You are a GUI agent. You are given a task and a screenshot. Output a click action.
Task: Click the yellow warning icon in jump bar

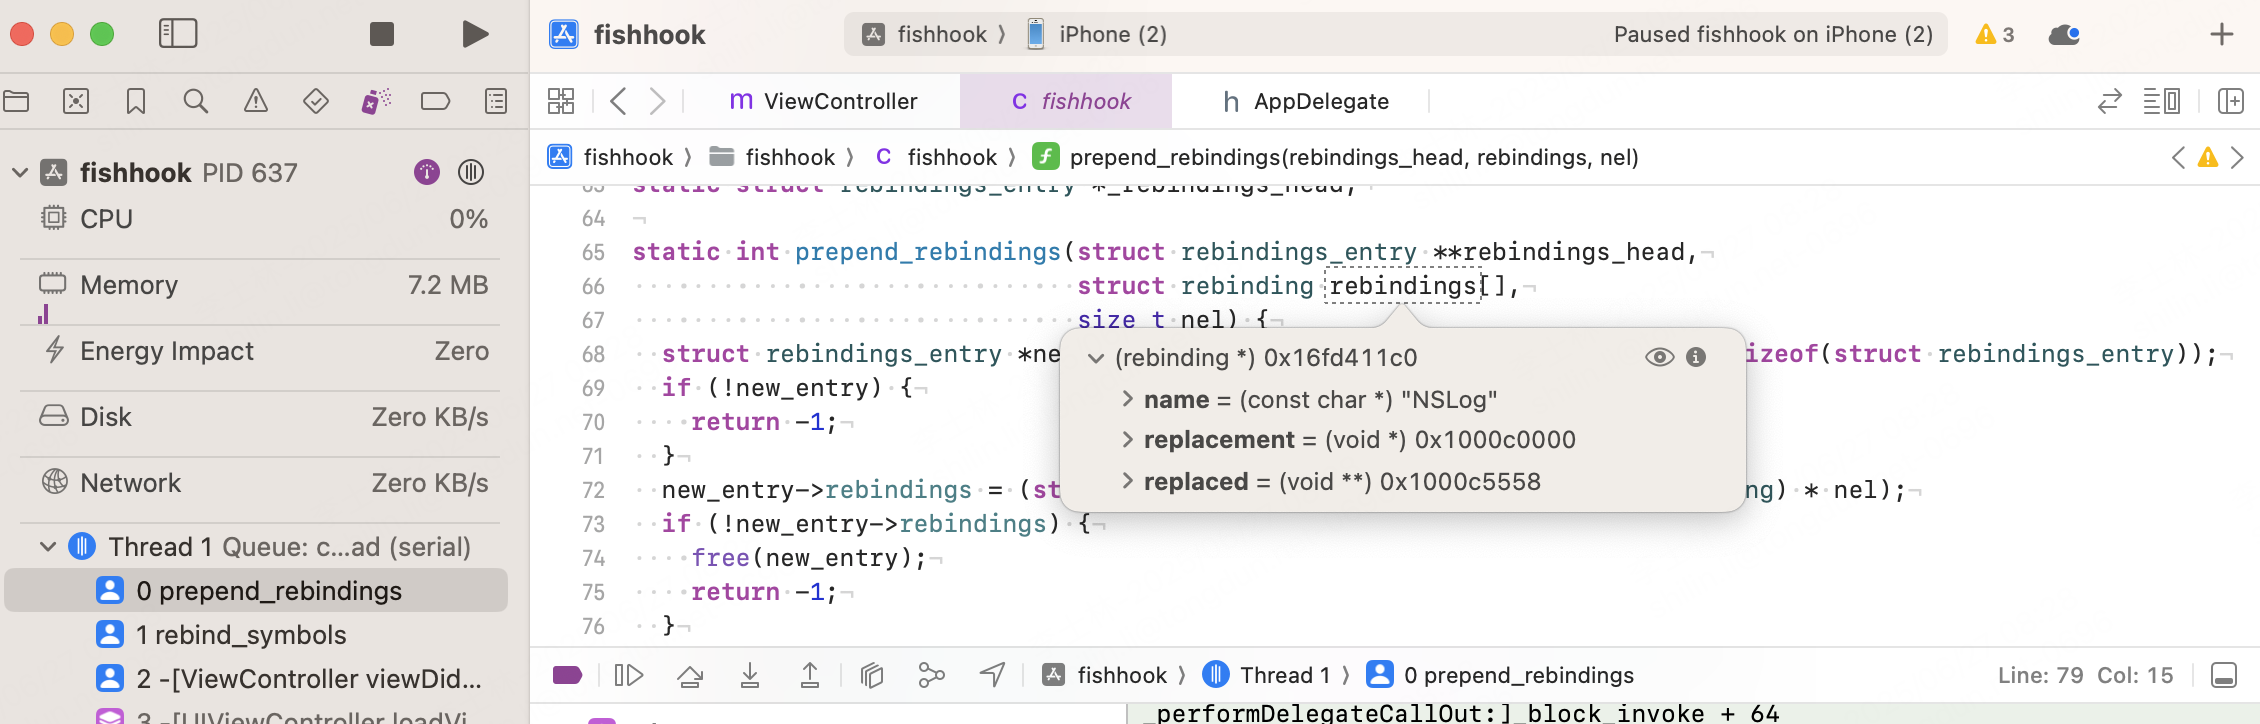click(x=2208, y=157)
